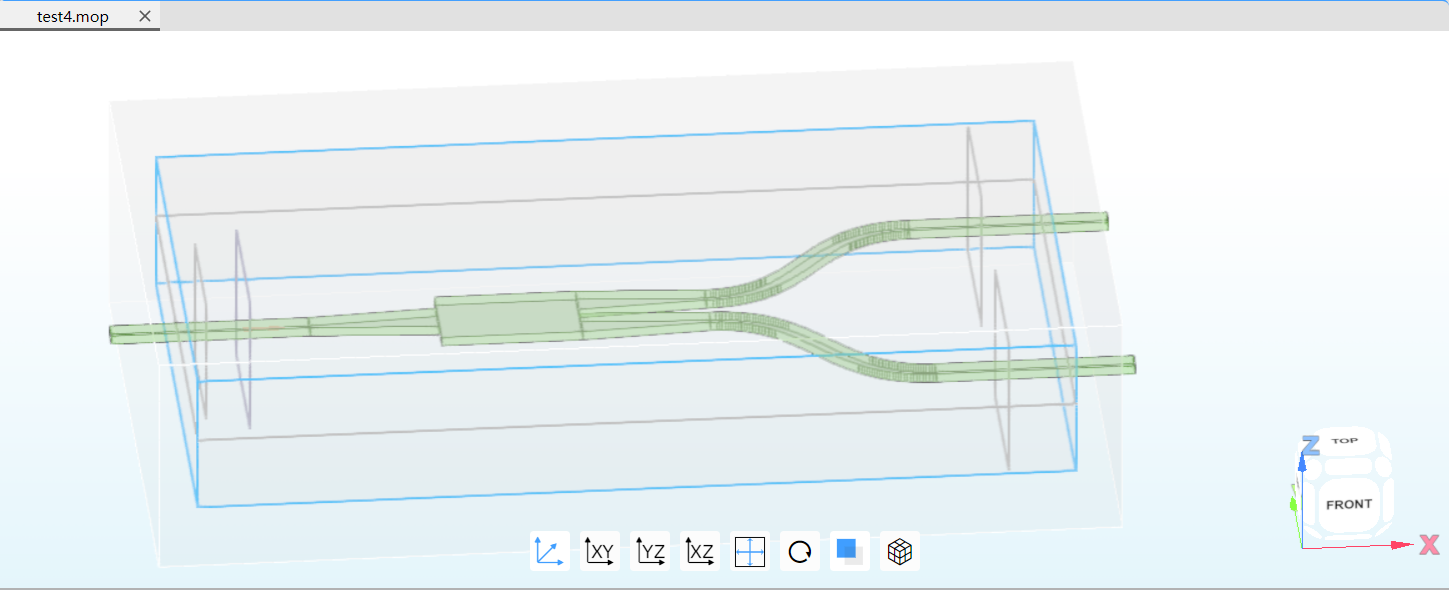Set view to the XY plane

(x=599, y=551)
